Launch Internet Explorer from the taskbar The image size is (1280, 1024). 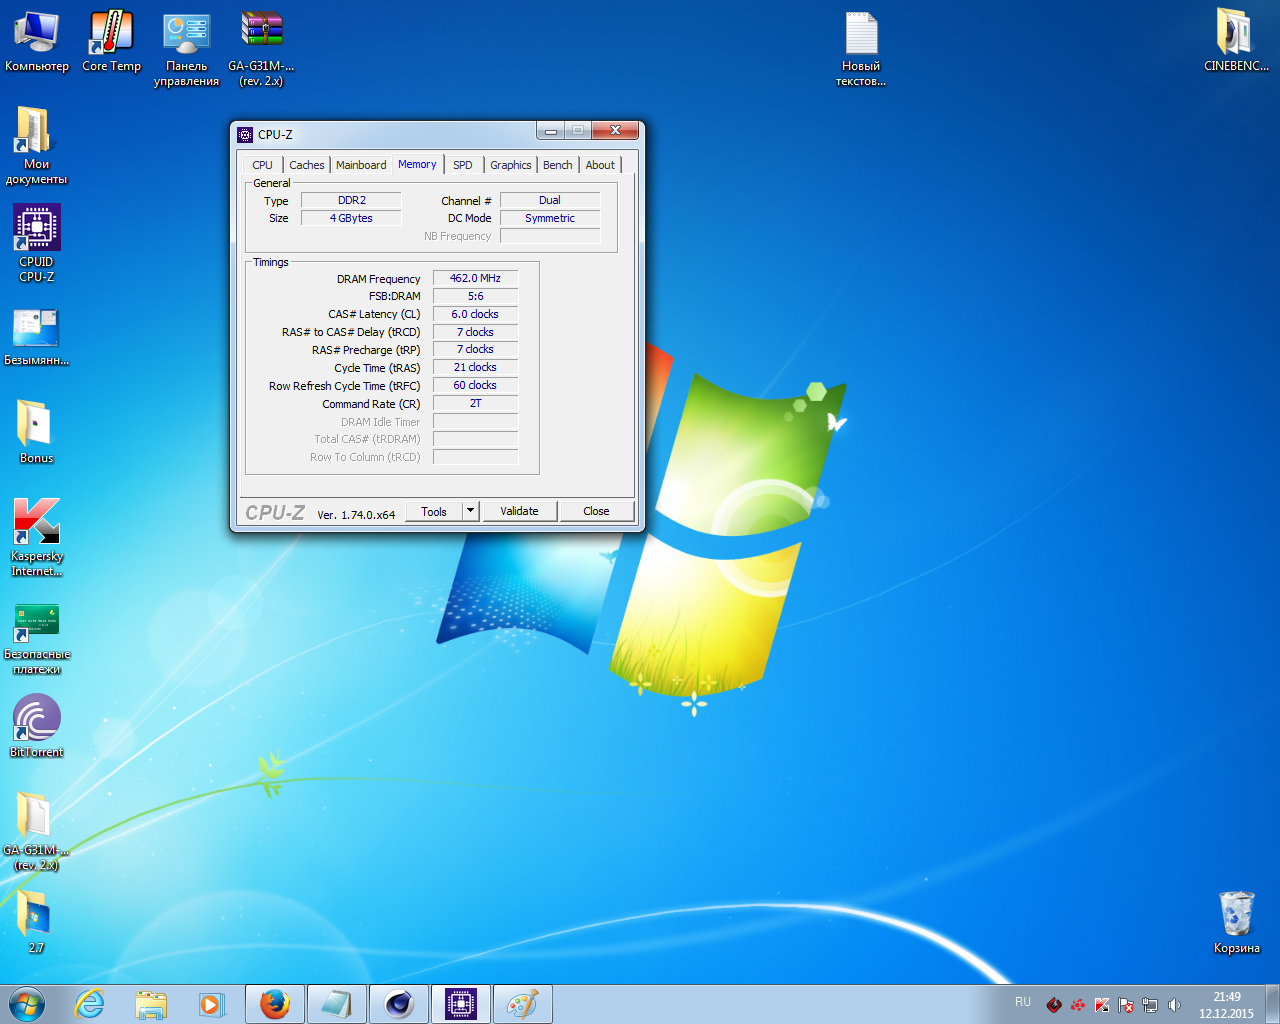coord(90,1004)
